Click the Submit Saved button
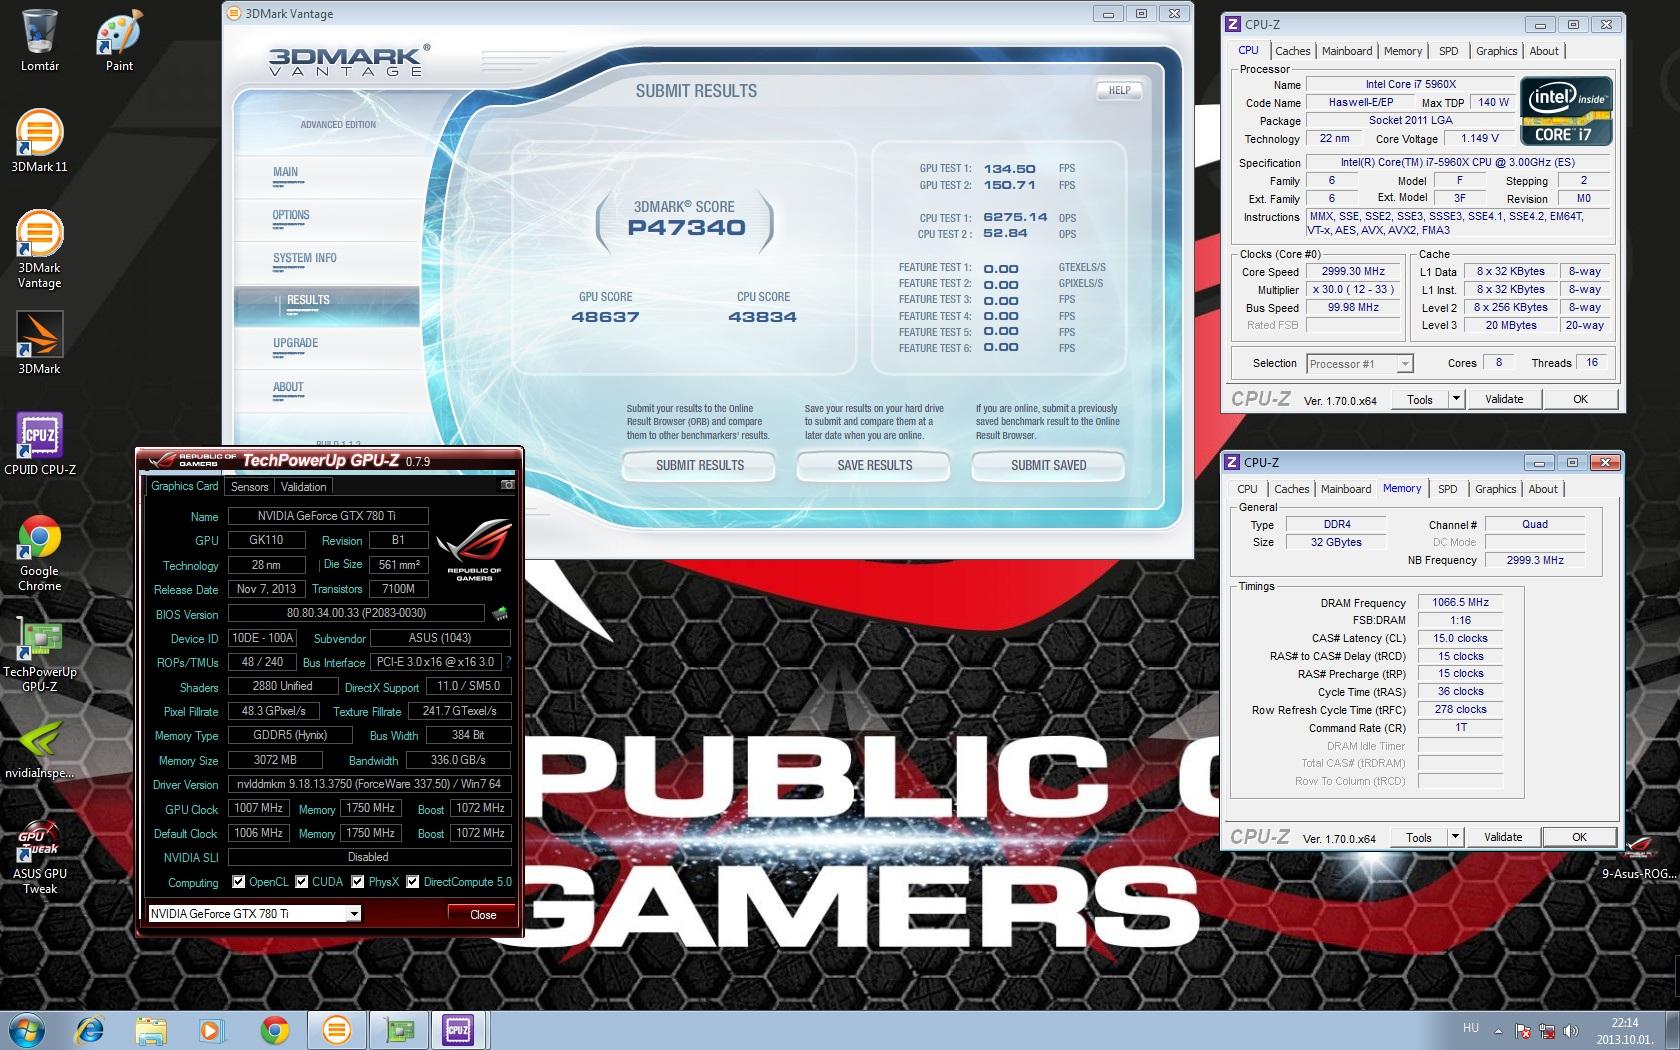 (1048, 465)
